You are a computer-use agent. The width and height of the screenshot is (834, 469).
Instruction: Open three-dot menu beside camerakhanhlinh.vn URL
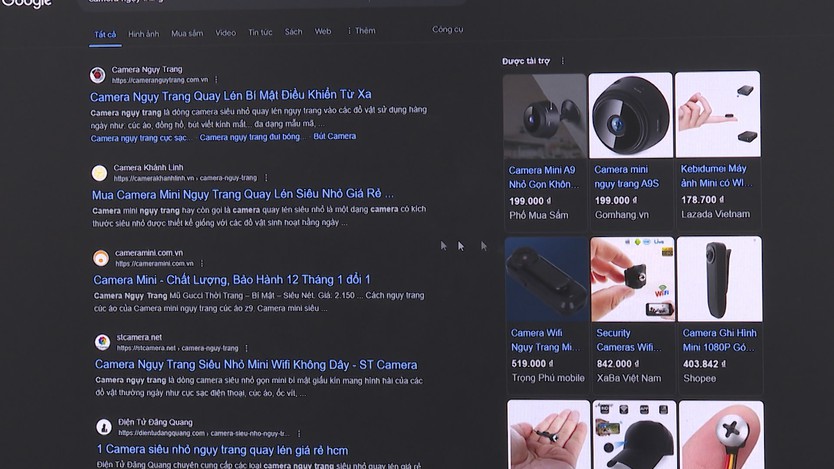point(266,178)
